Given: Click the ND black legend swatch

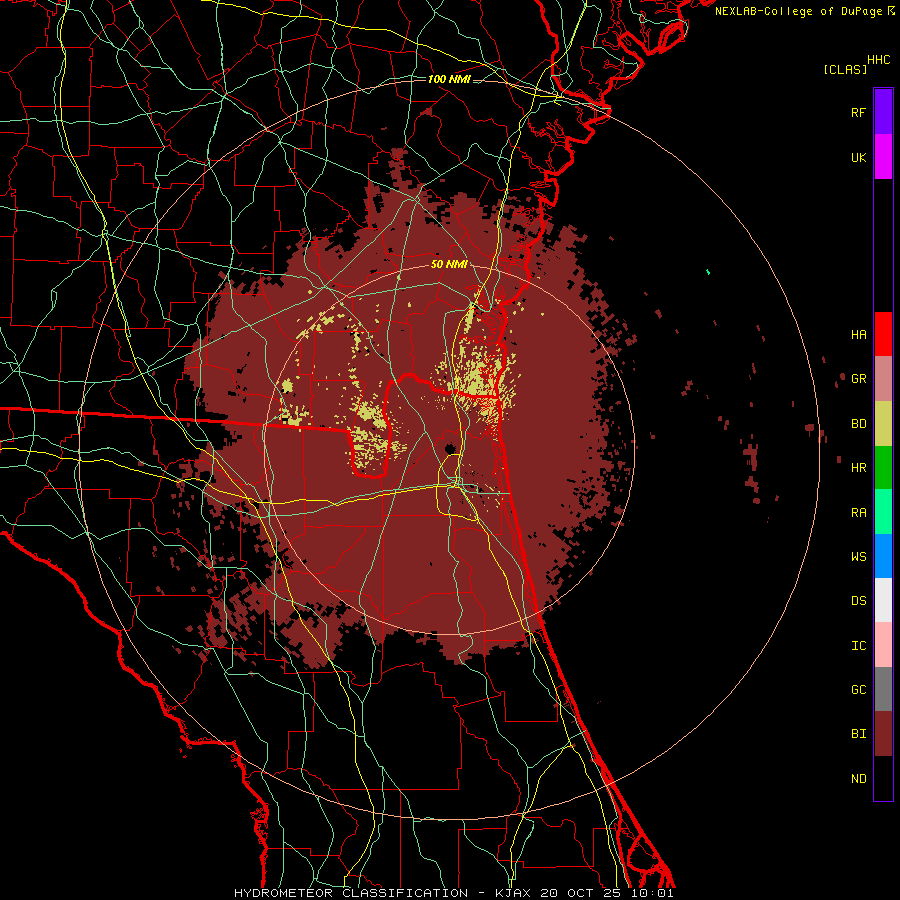Looking at the screenshot, I should [883, 778].
